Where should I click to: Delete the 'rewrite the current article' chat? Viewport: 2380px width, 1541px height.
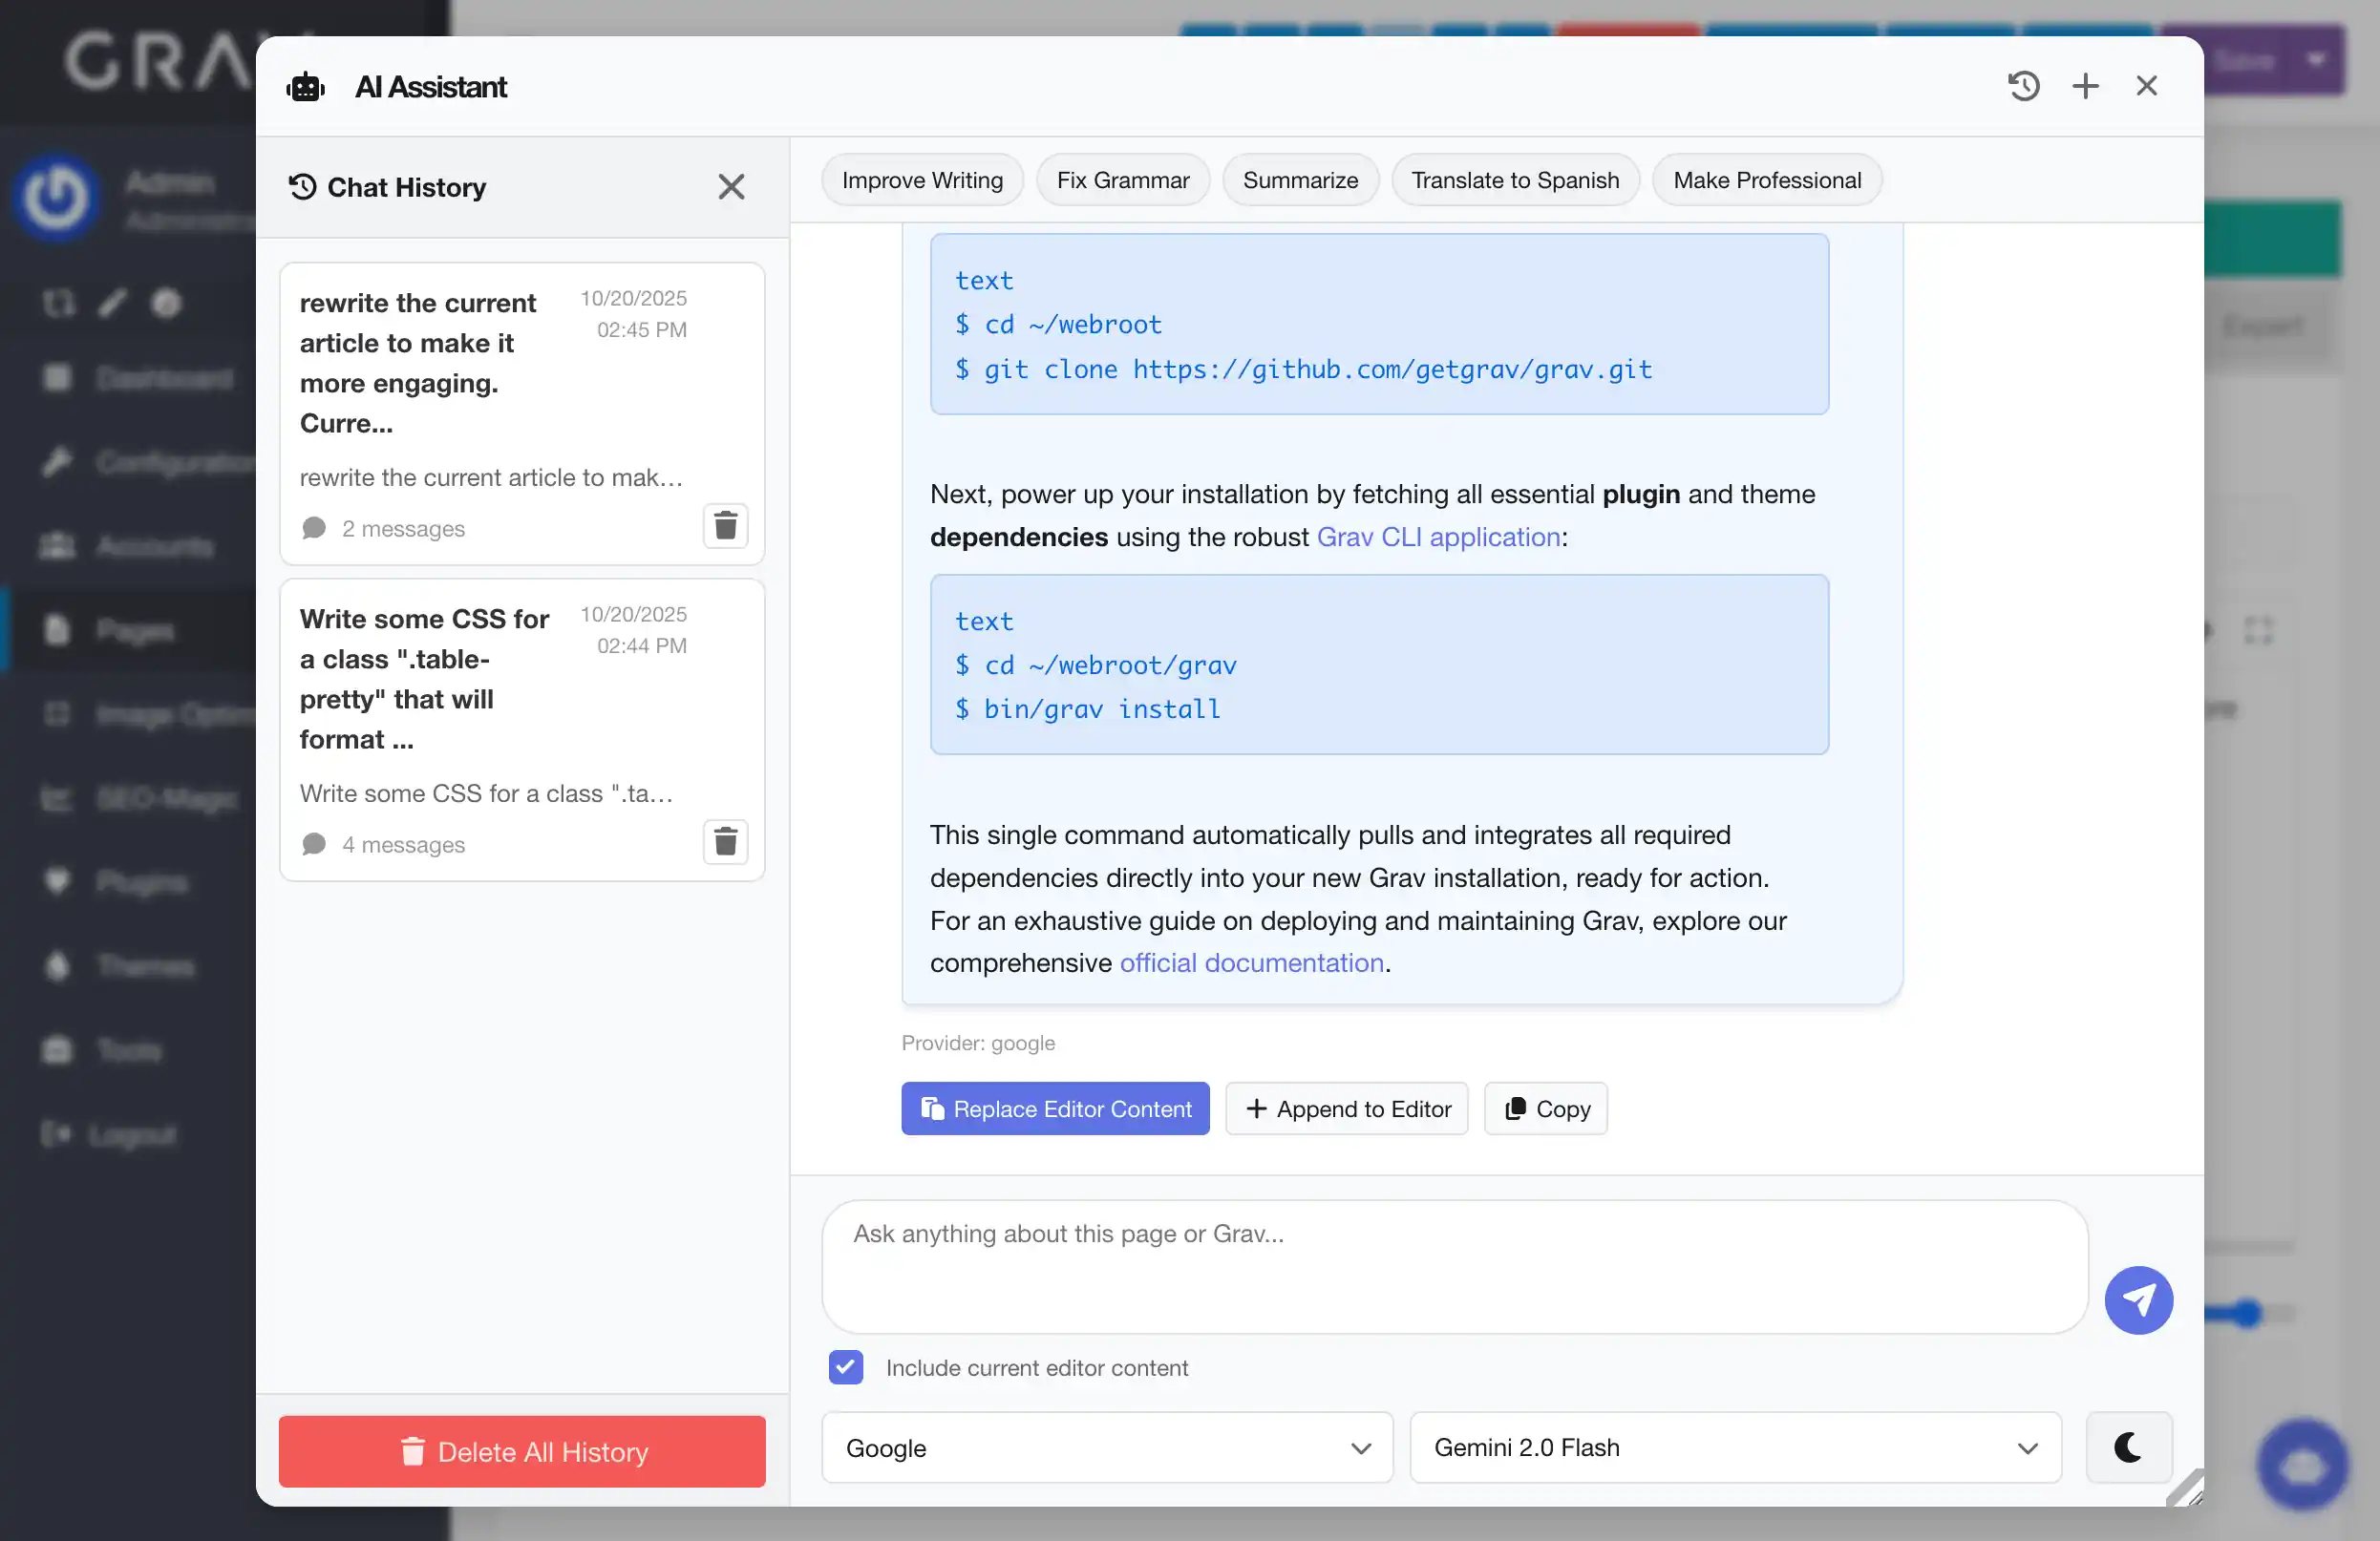coord(725,525)
